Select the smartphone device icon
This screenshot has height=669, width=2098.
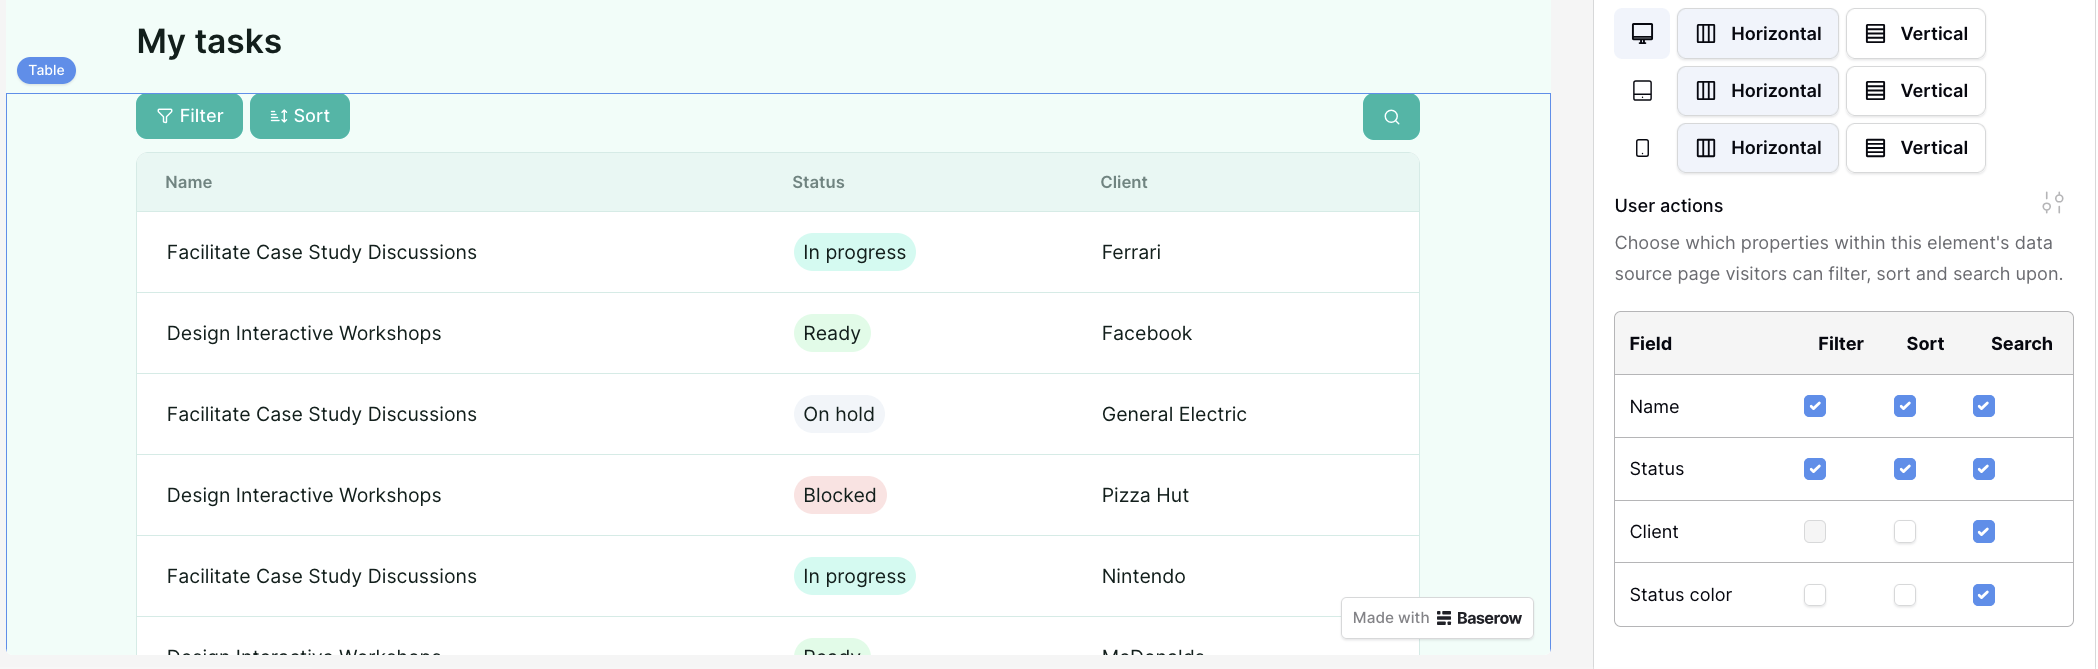click(1642, 148)
